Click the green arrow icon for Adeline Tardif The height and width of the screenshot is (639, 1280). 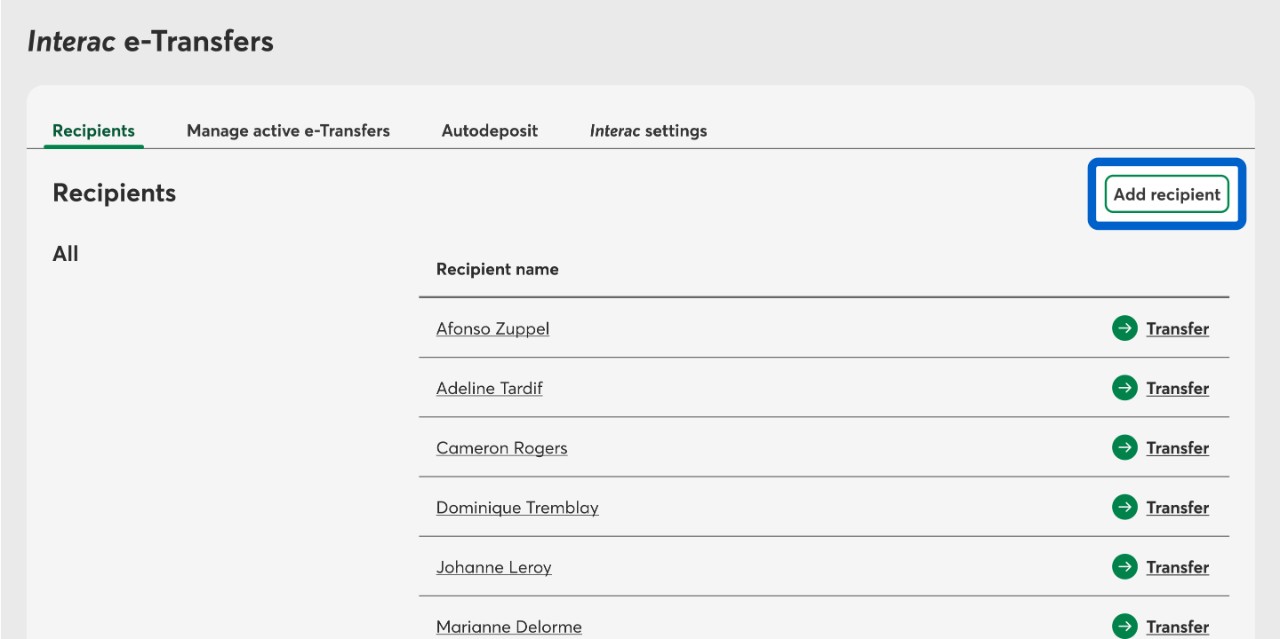point(1124,388)
